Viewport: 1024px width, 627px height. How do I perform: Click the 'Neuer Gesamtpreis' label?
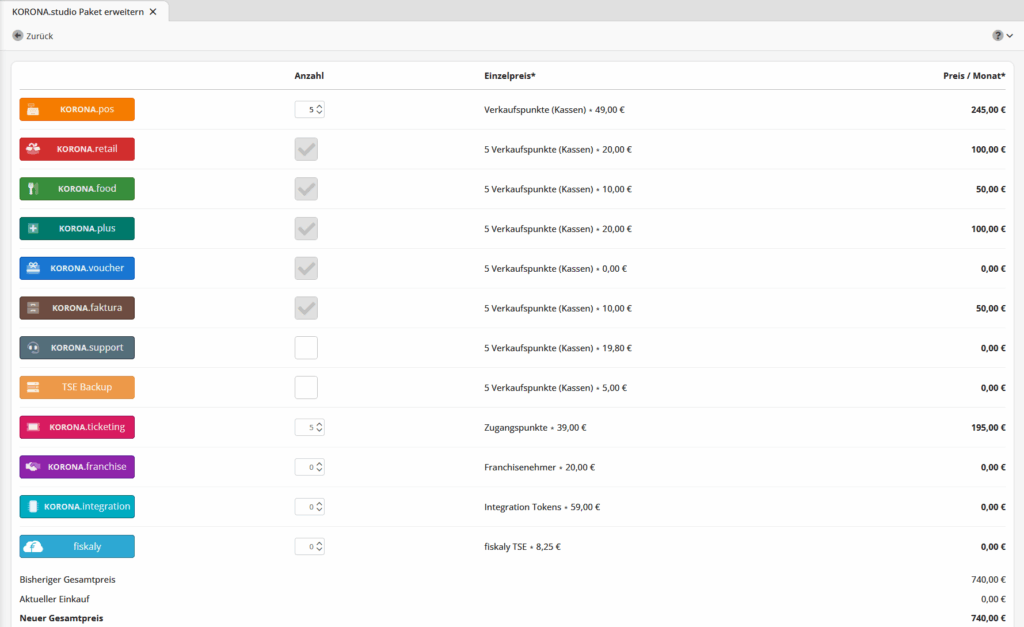click(61, 618)
